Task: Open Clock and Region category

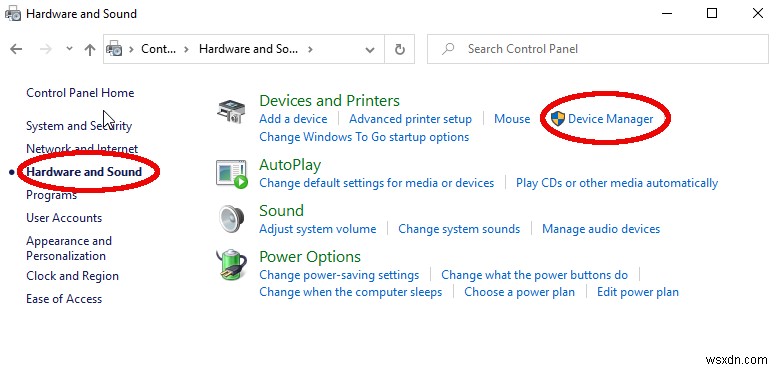Action: pyautogui.click(x=72, y=276)
